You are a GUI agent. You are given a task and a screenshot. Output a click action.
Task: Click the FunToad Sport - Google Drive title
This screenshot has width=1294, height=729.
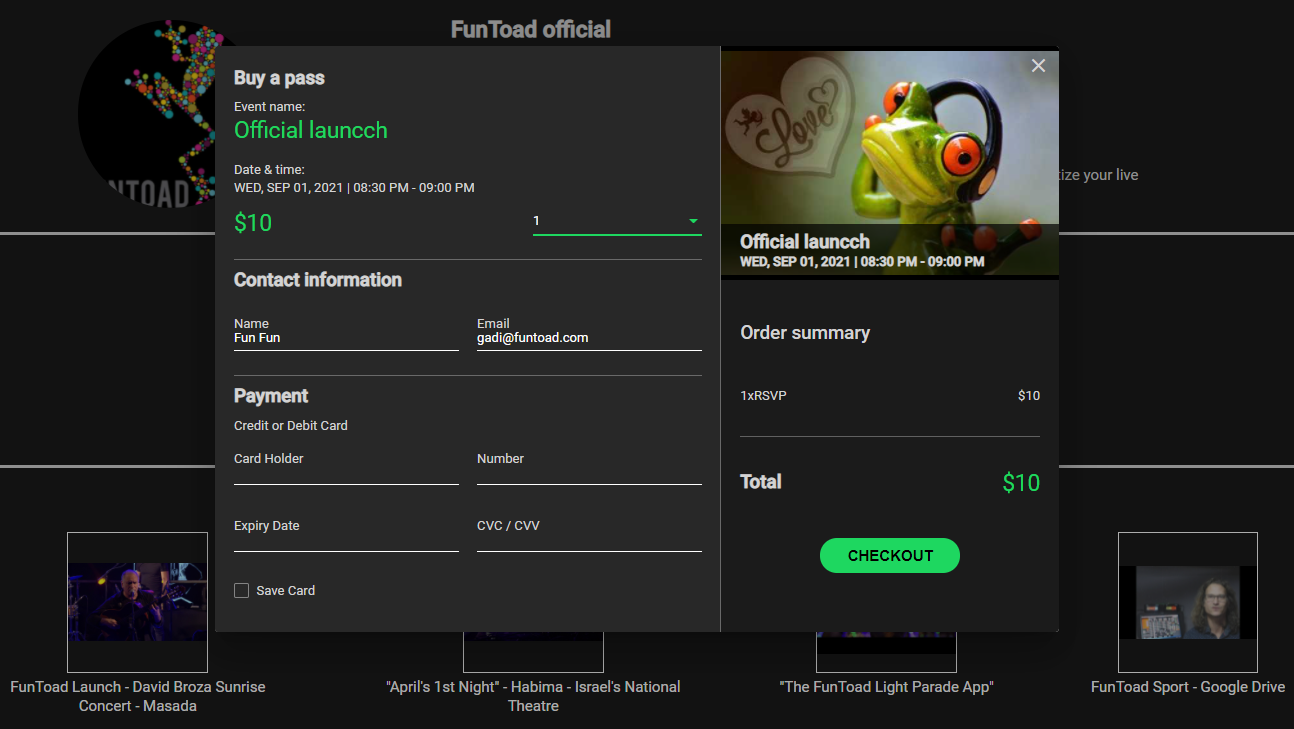(x=1188, y=687)
